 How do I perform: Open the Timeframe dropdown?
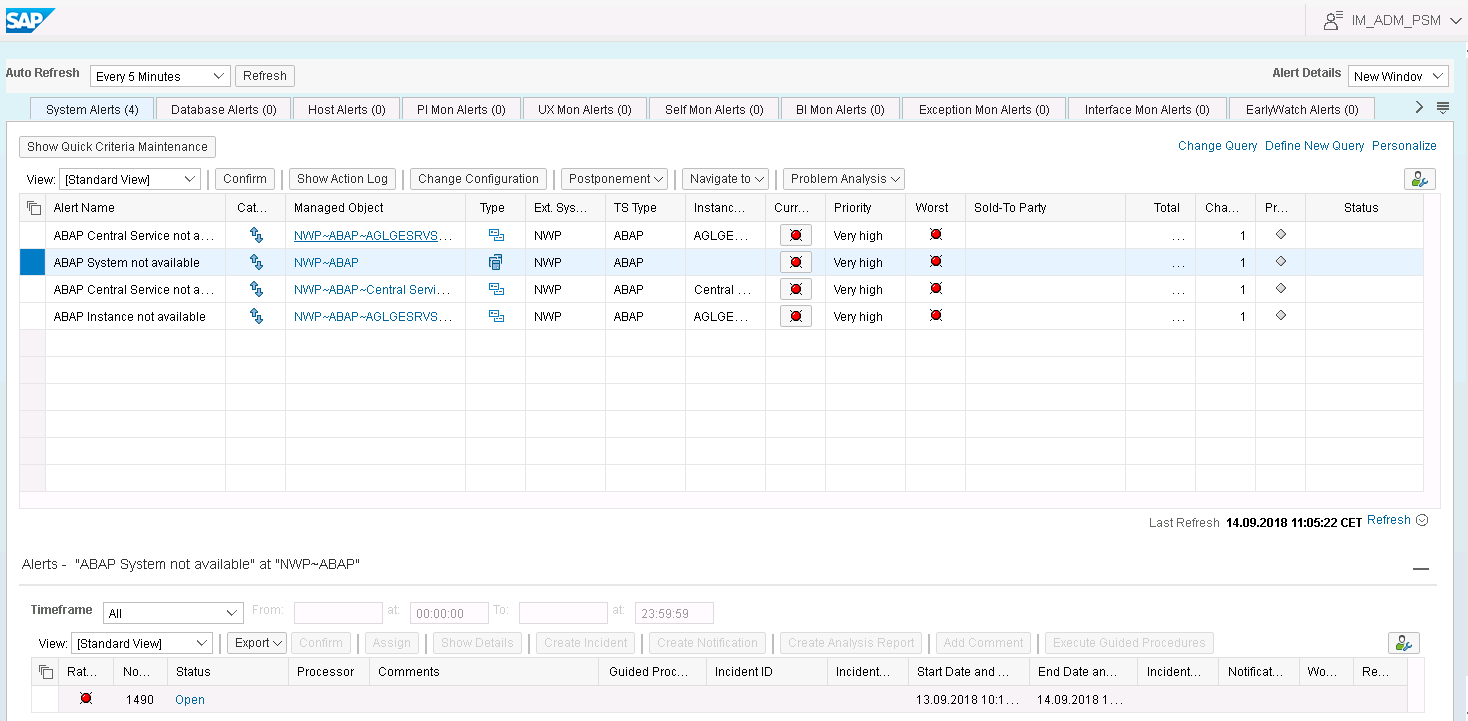coord(174,613)
